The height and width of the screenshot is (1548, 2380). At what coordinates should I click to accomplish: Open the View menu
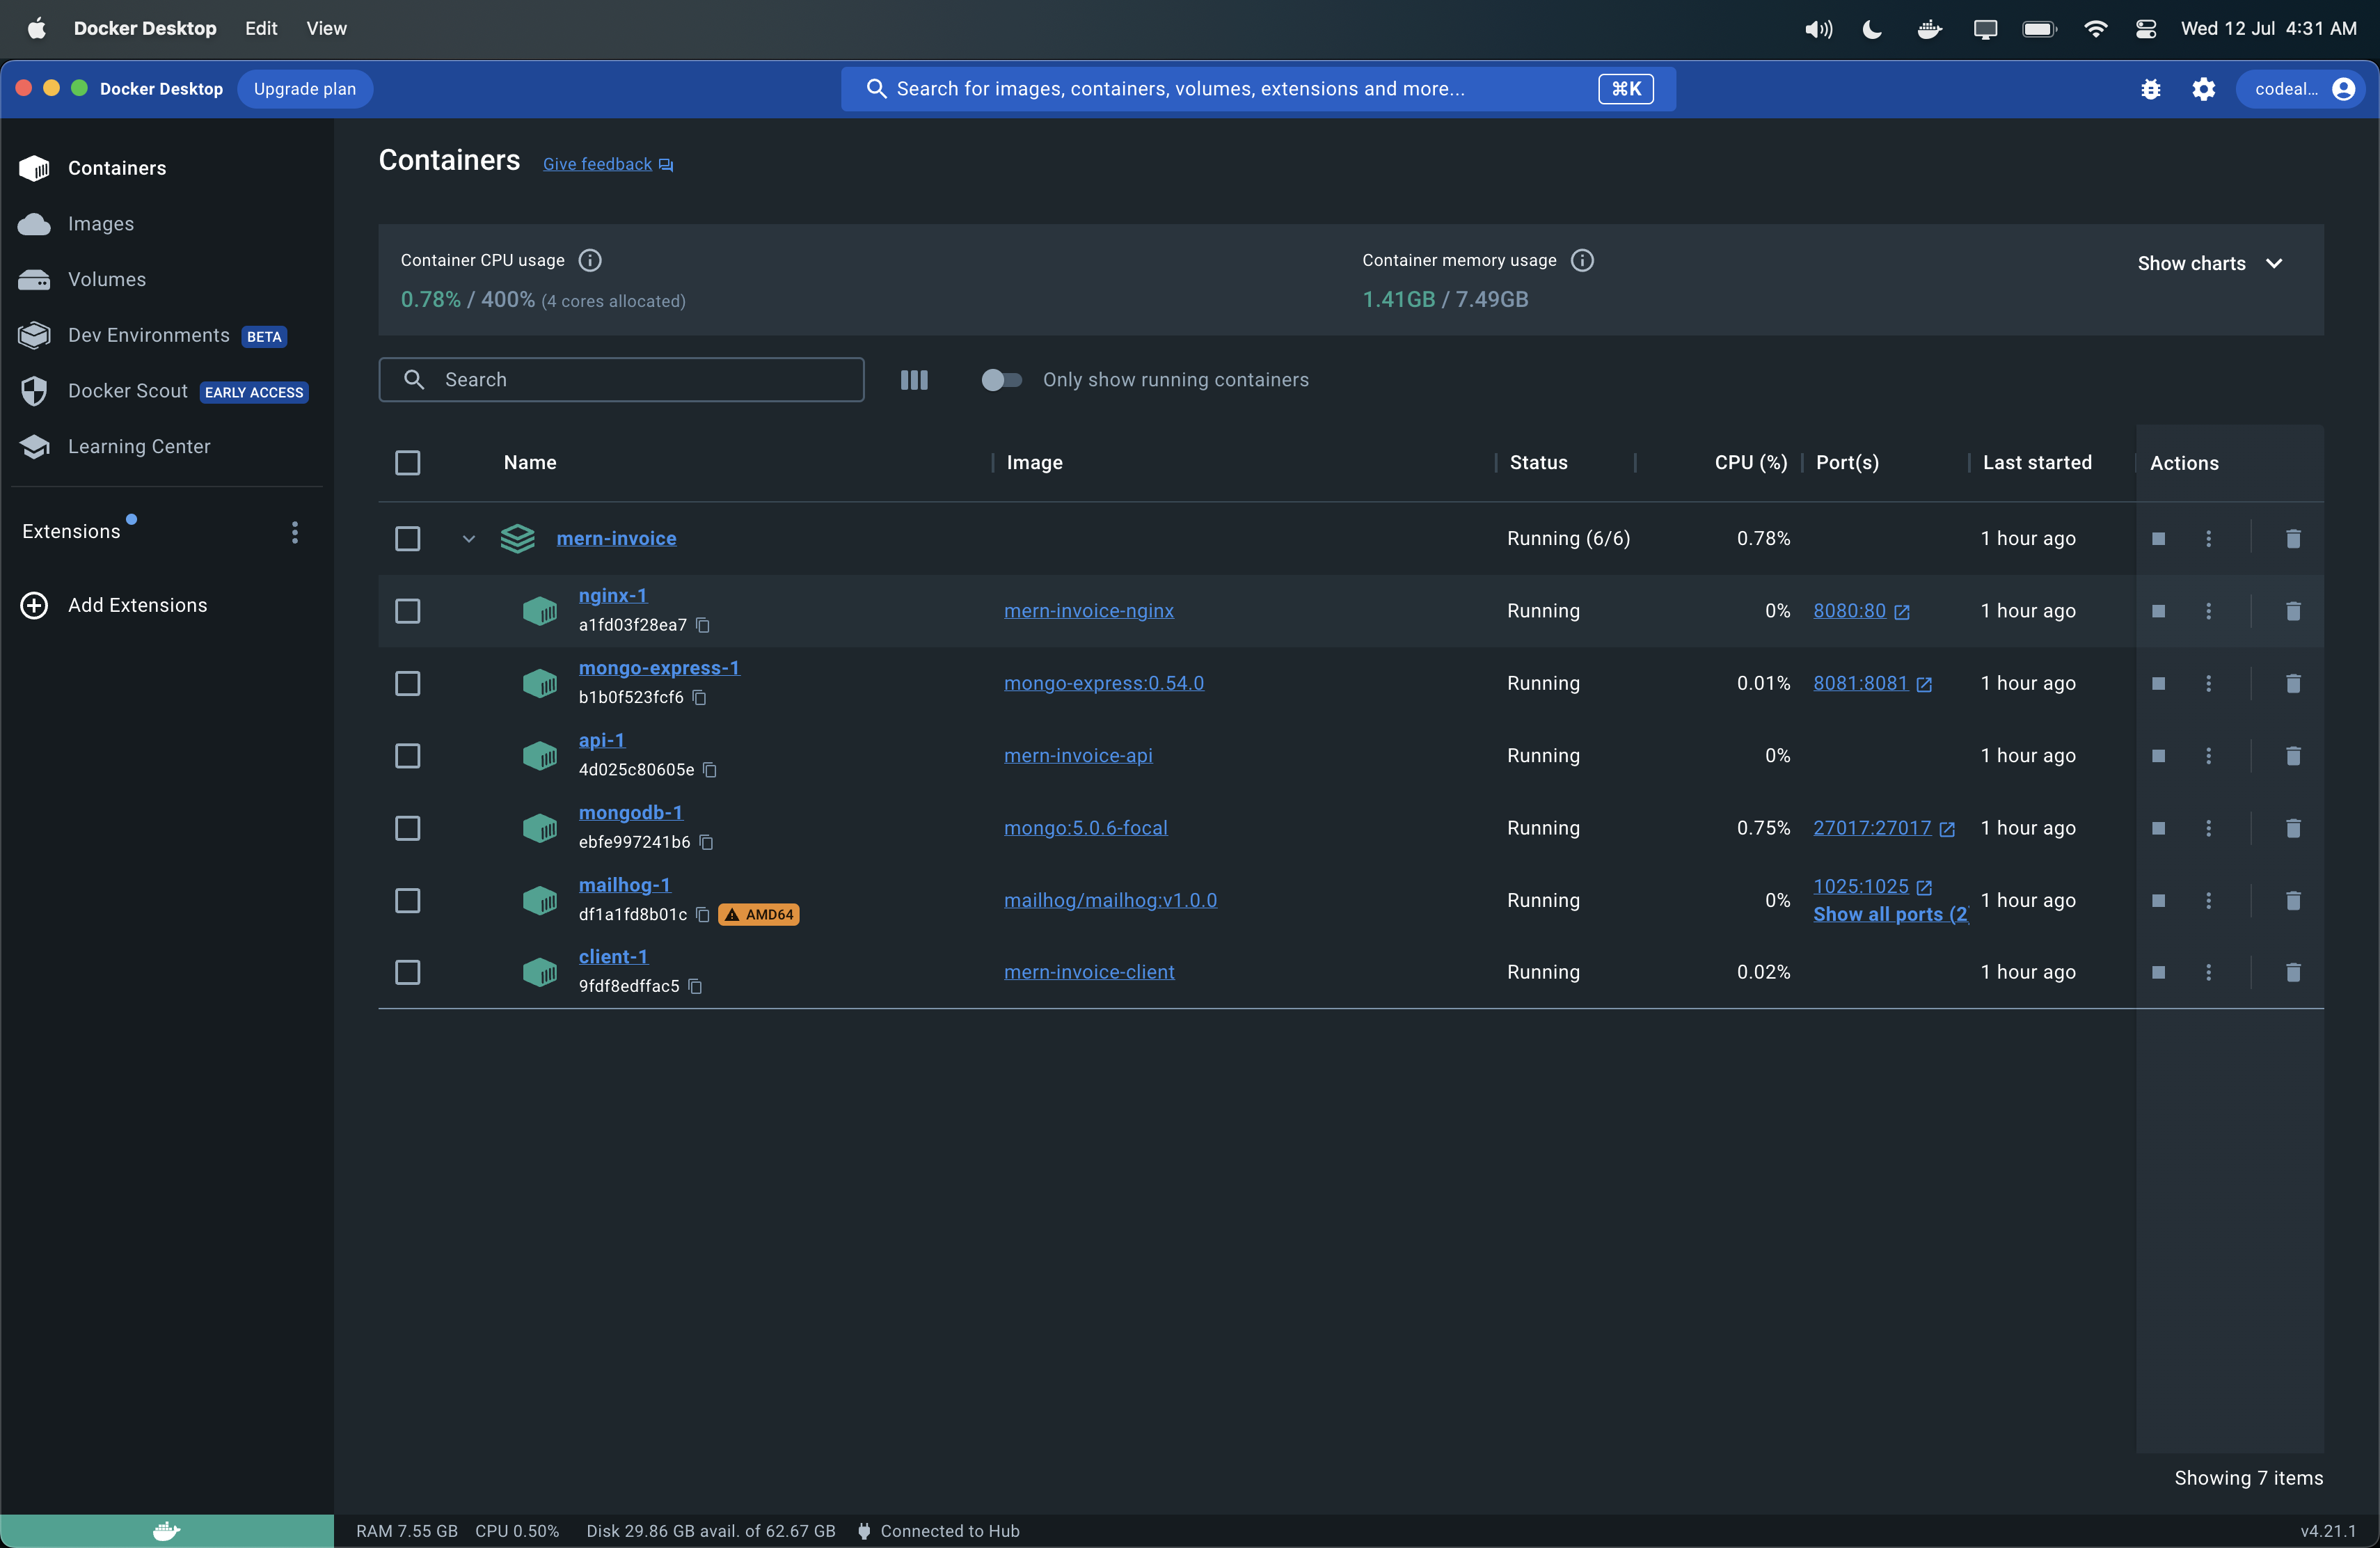[x=326, y=28]
